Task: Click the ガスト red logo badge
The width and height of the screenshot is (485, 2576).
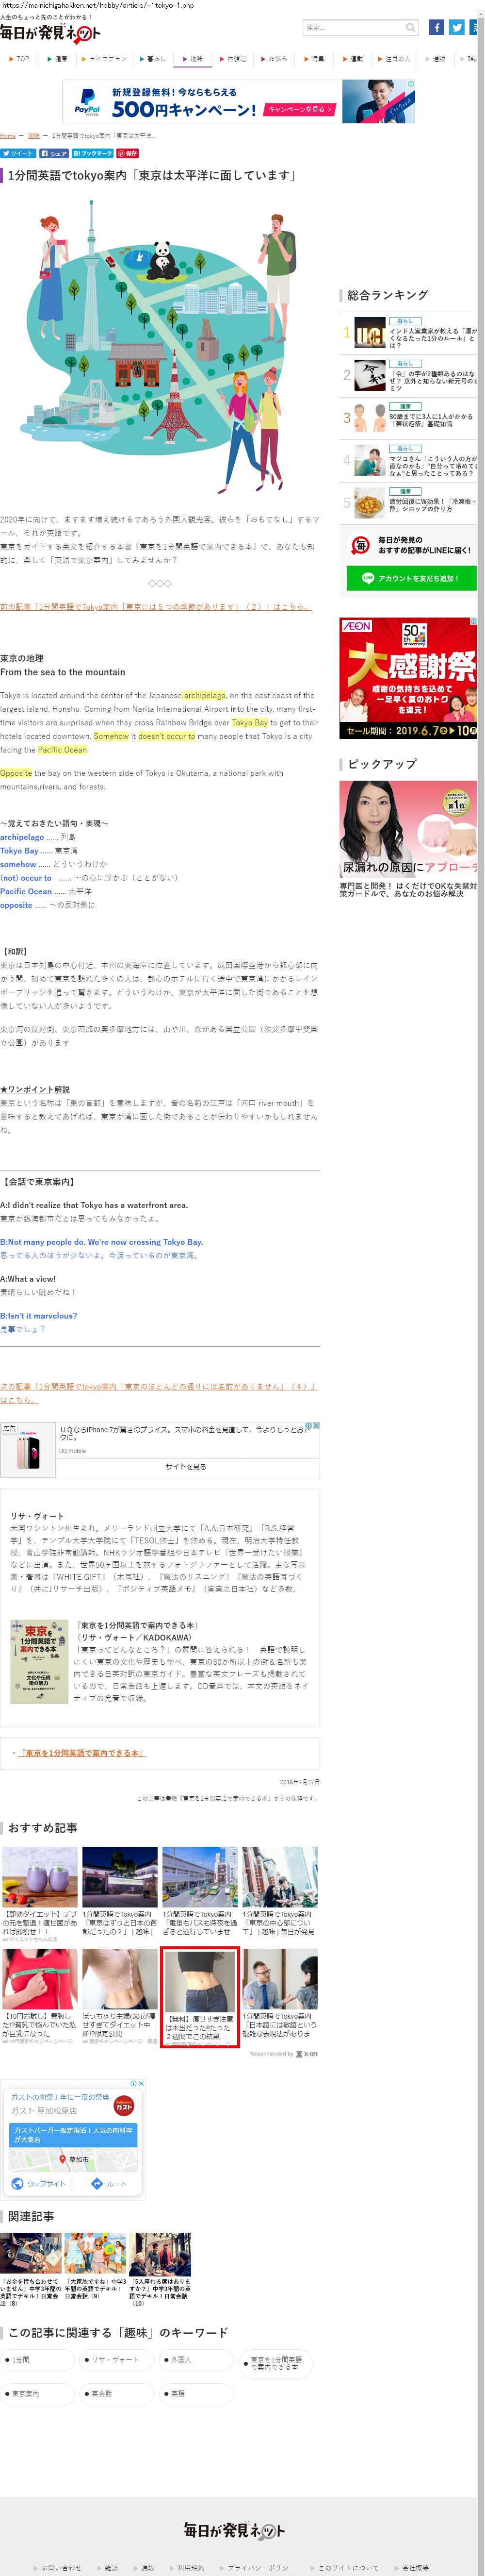Action: pyautogui.click(x=124, y=2106)
